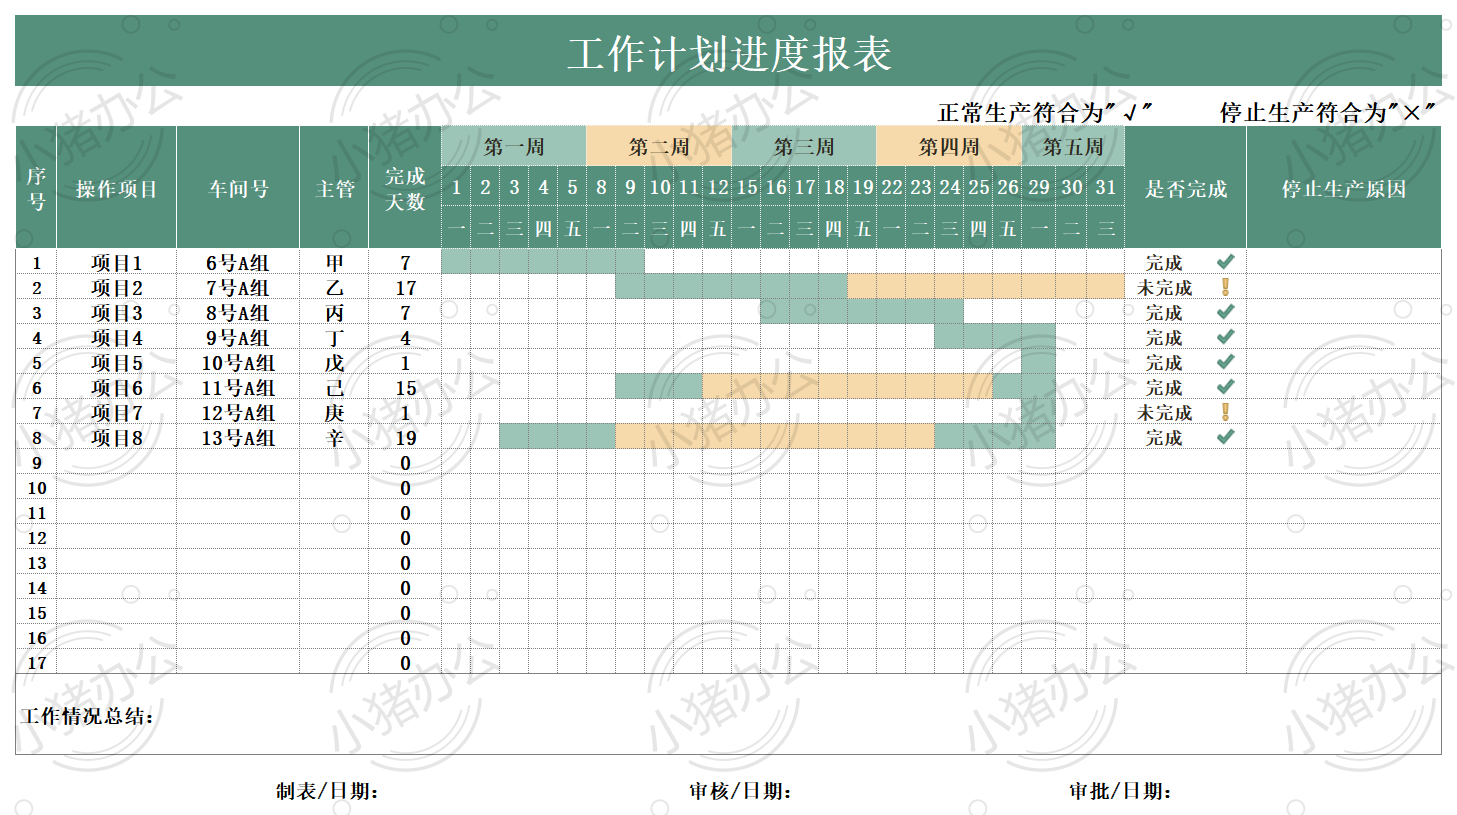This screenshot has height=815, width=1457.
Task: Click the green checkmark icon in row 项目3
Action: pos(1225,312)
